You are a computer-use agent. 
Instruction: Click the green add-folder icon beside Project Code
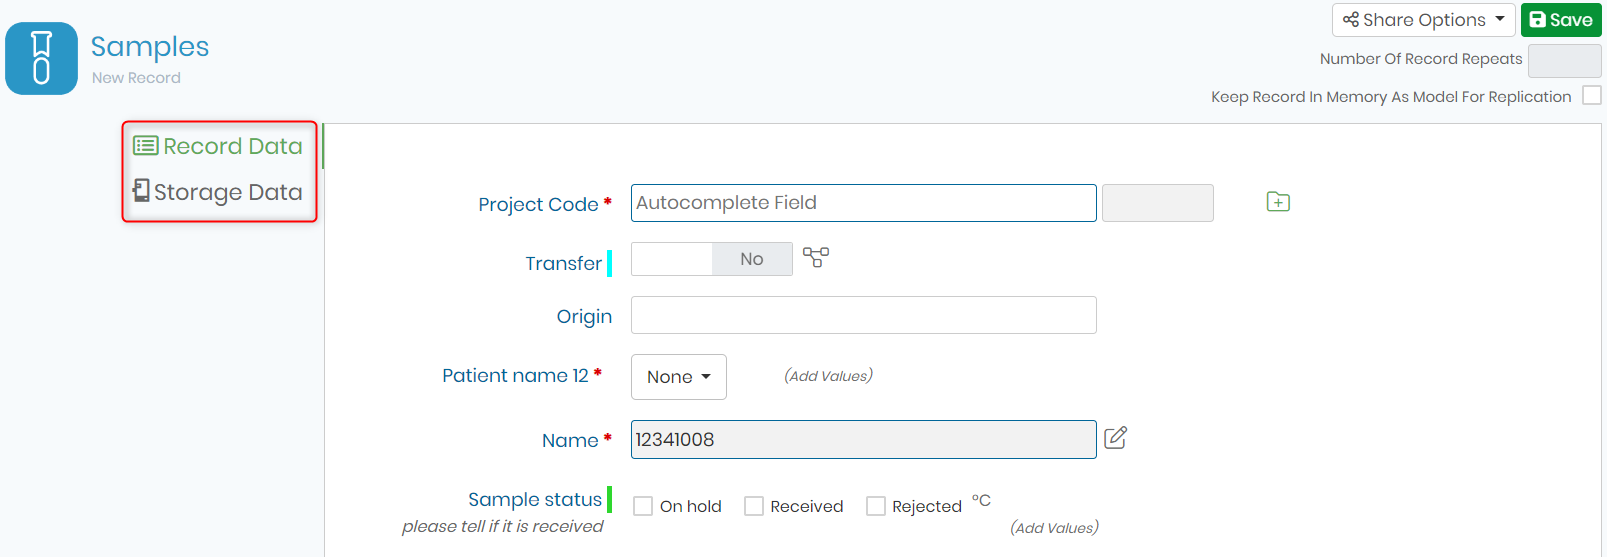pyautogui.click(x=1278, y=202)
